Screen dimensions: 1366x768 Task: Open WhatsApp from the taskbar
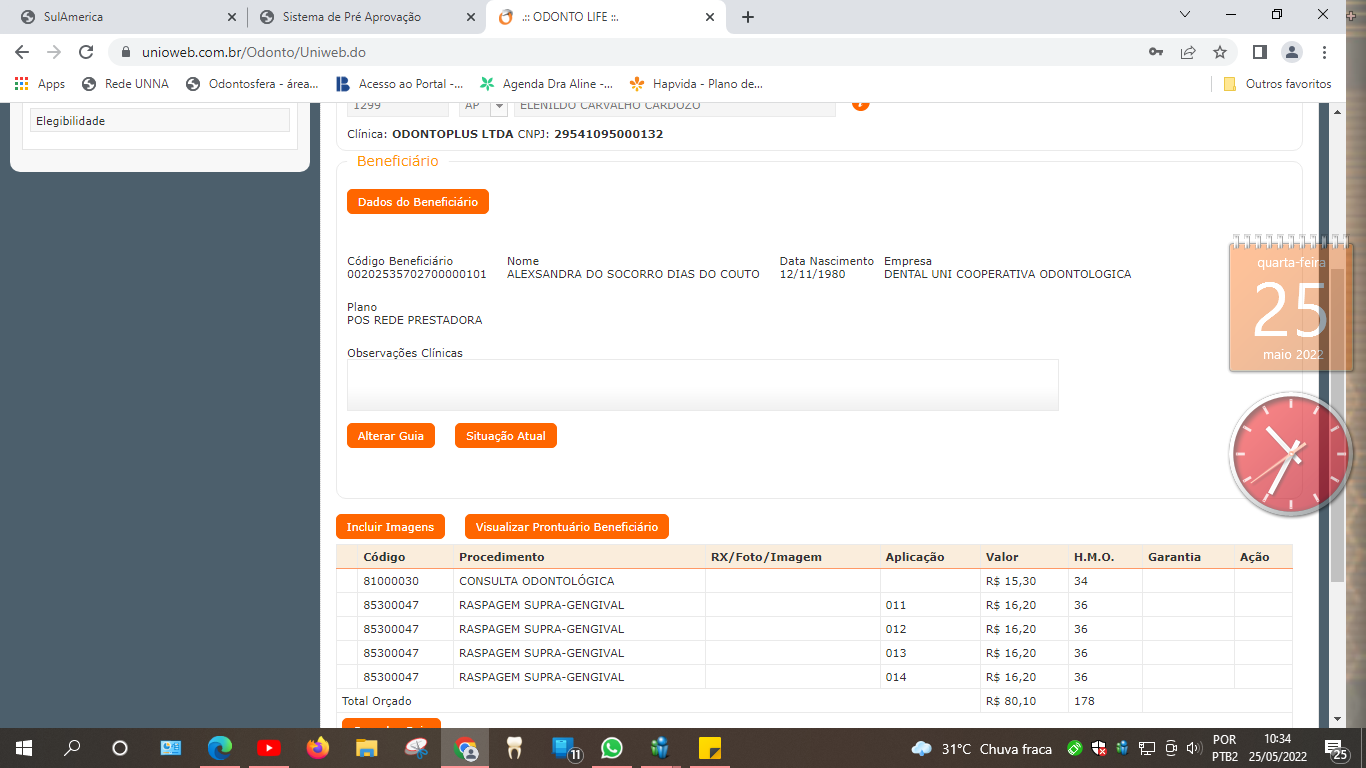pos(611,748)
